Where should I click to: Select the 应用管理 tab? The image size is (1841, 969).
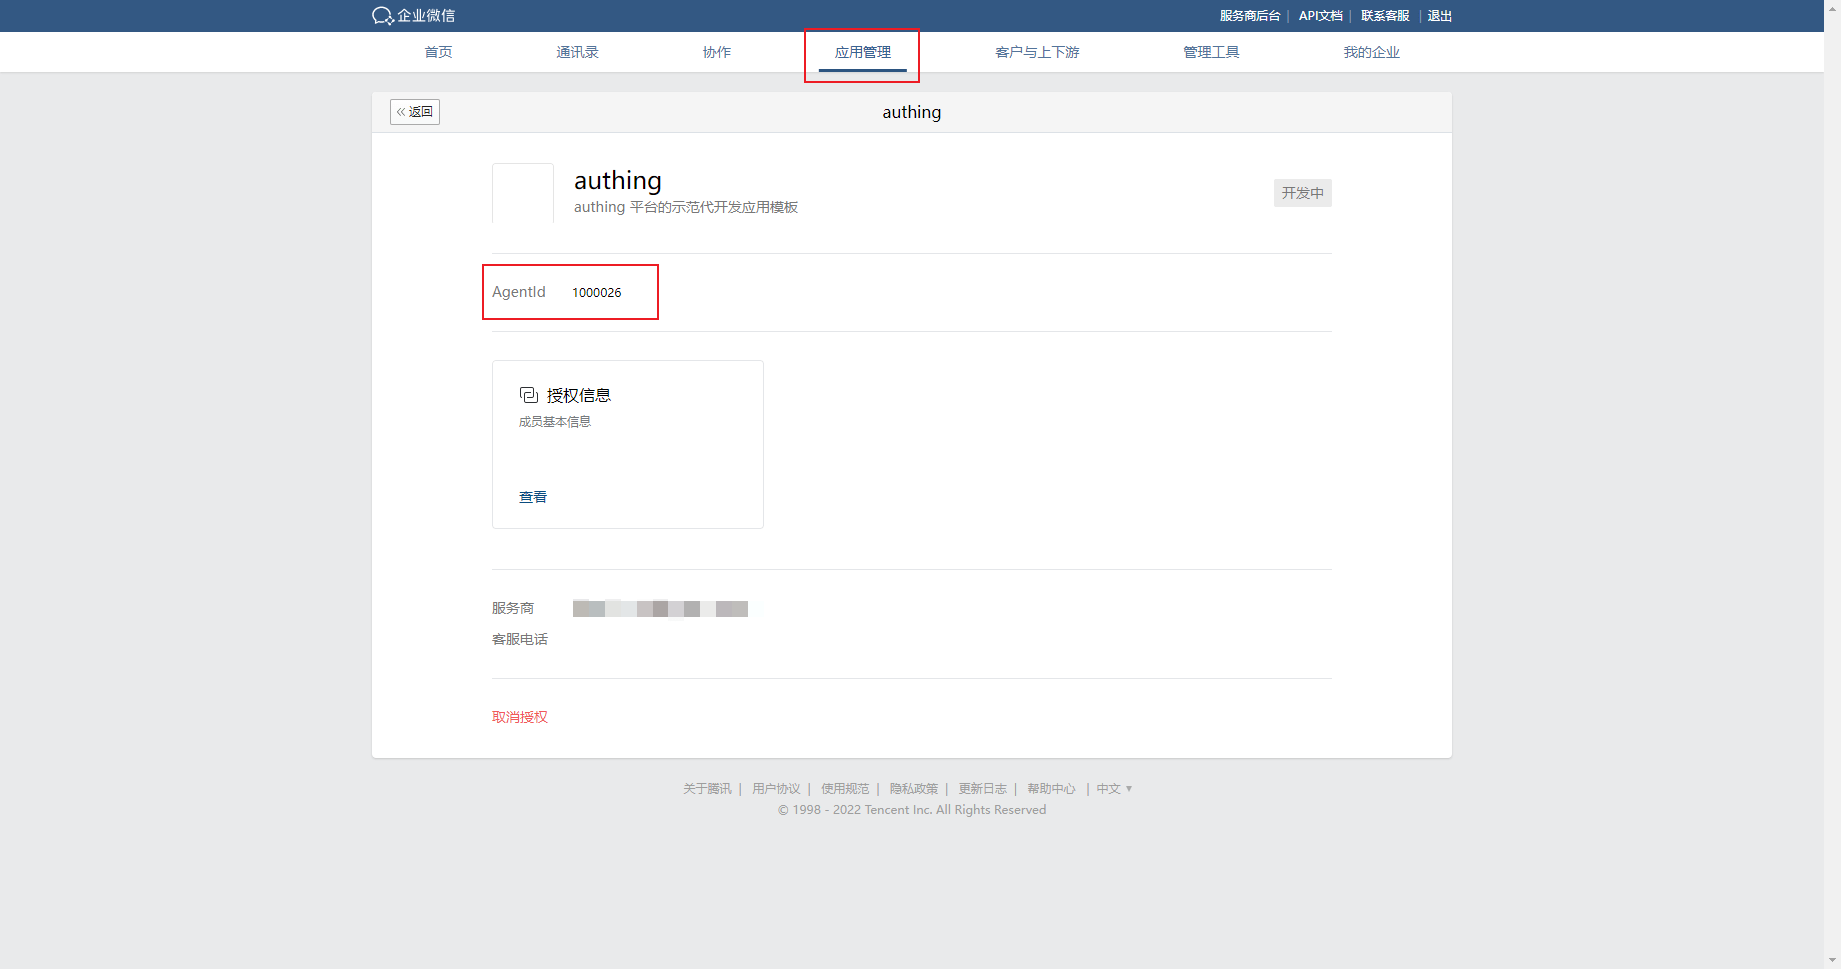(862, 52)
